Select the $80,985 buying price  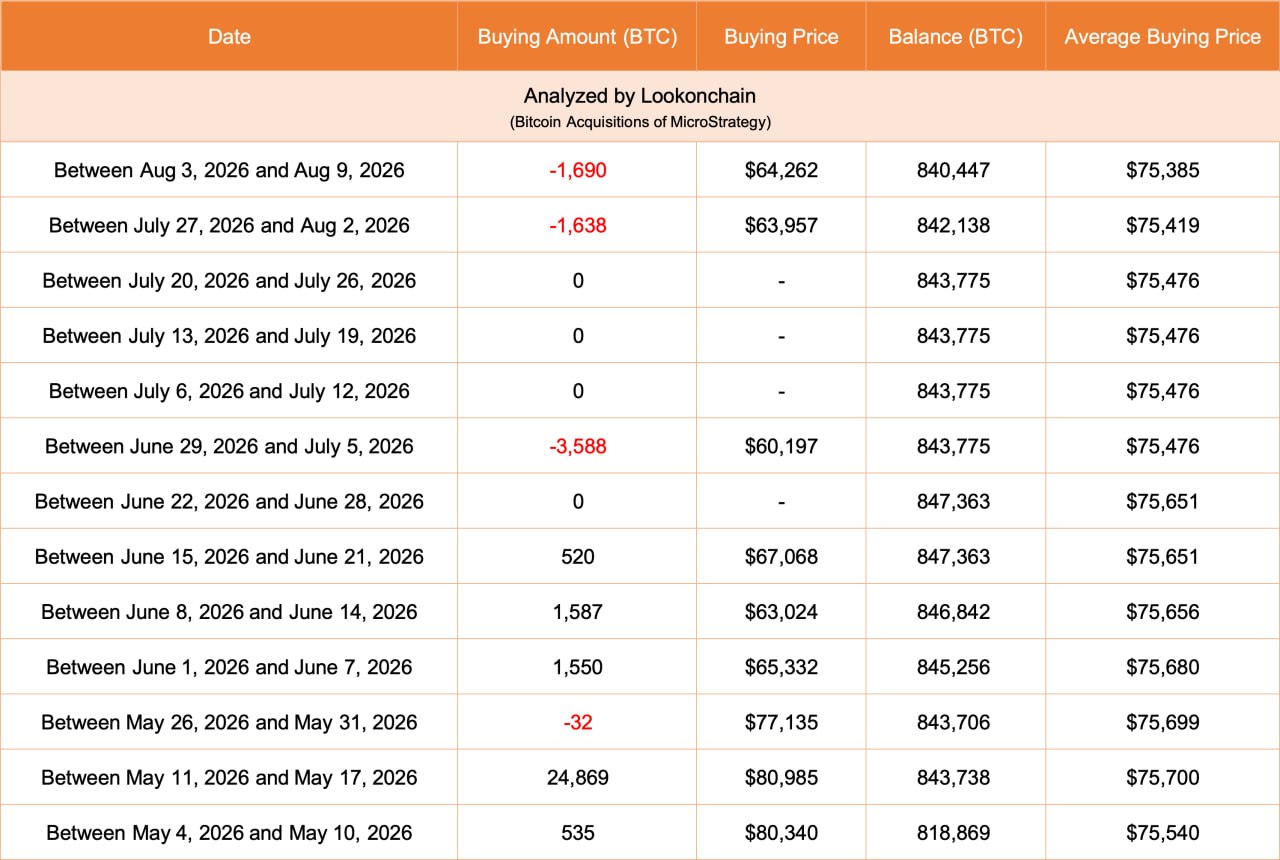(x=781, y=777)
